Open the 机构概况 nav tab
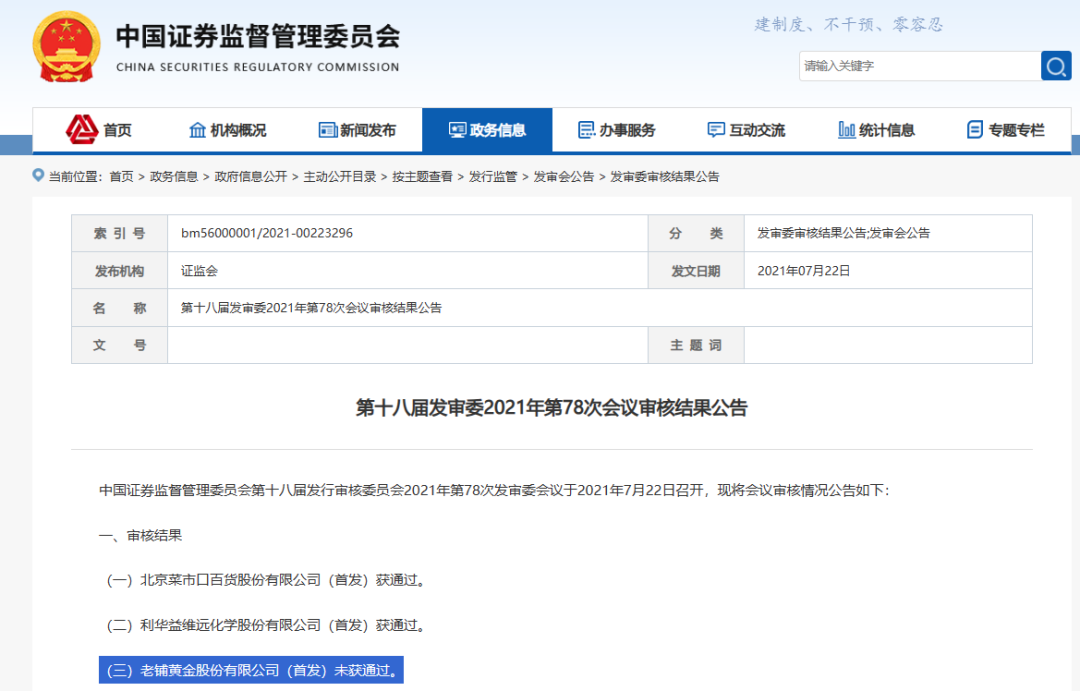This screenshot has width=1080, height=691. point(227,130)
